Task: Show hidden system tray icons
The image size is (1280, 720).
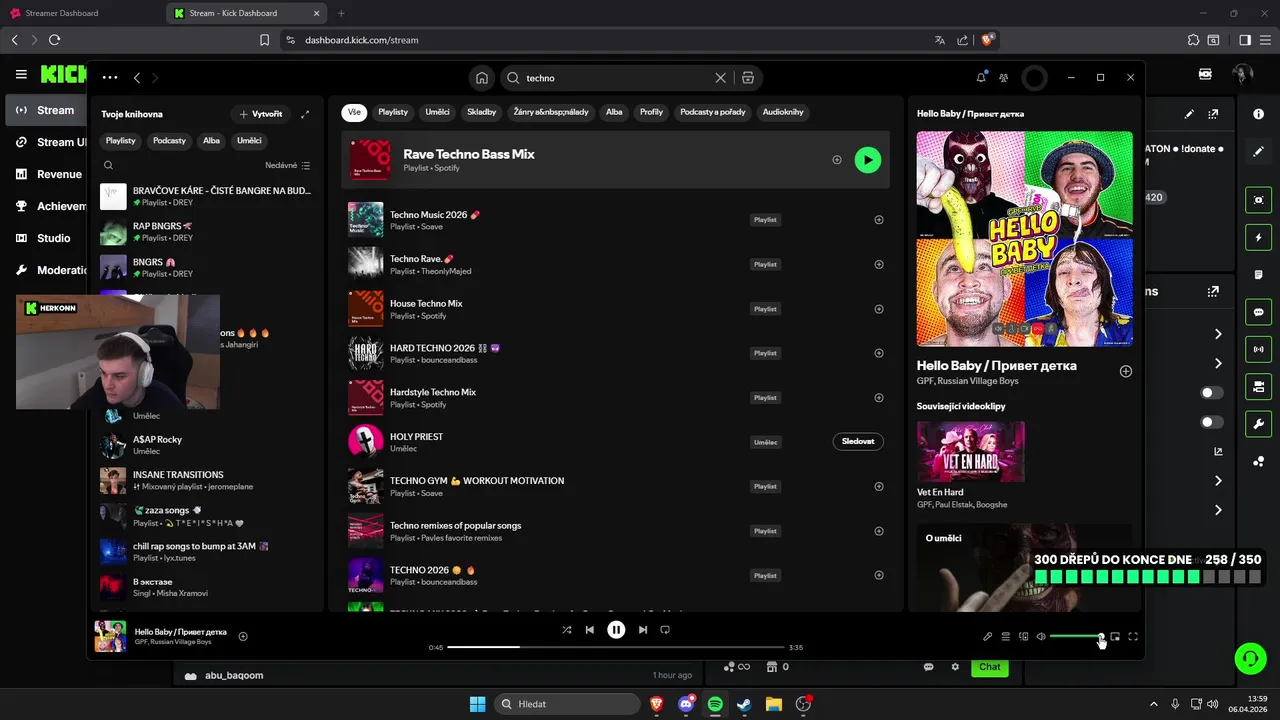Action: 1153,704
